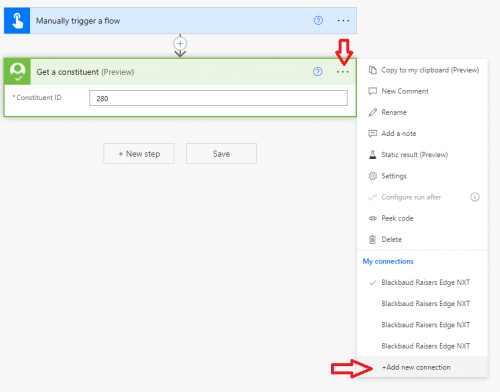Image resolution: width=500 pixels, height=392 pixels.
Task: Open help for Manually trigger a flow
Action: 318,21
